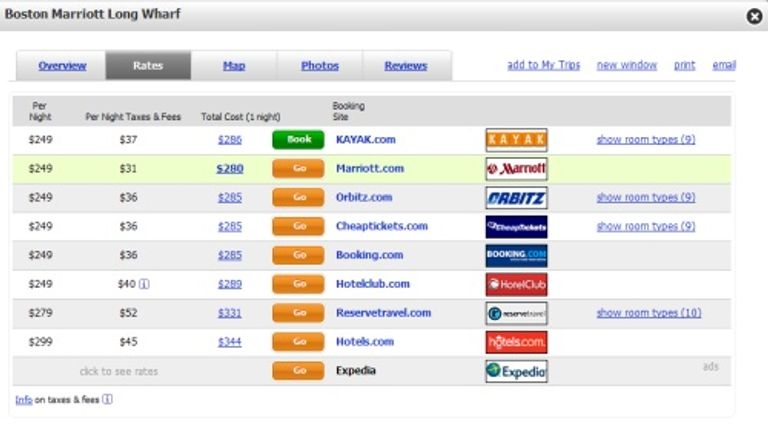
Task: Click Orbitz.com booking site link
Action: point(364,197)
